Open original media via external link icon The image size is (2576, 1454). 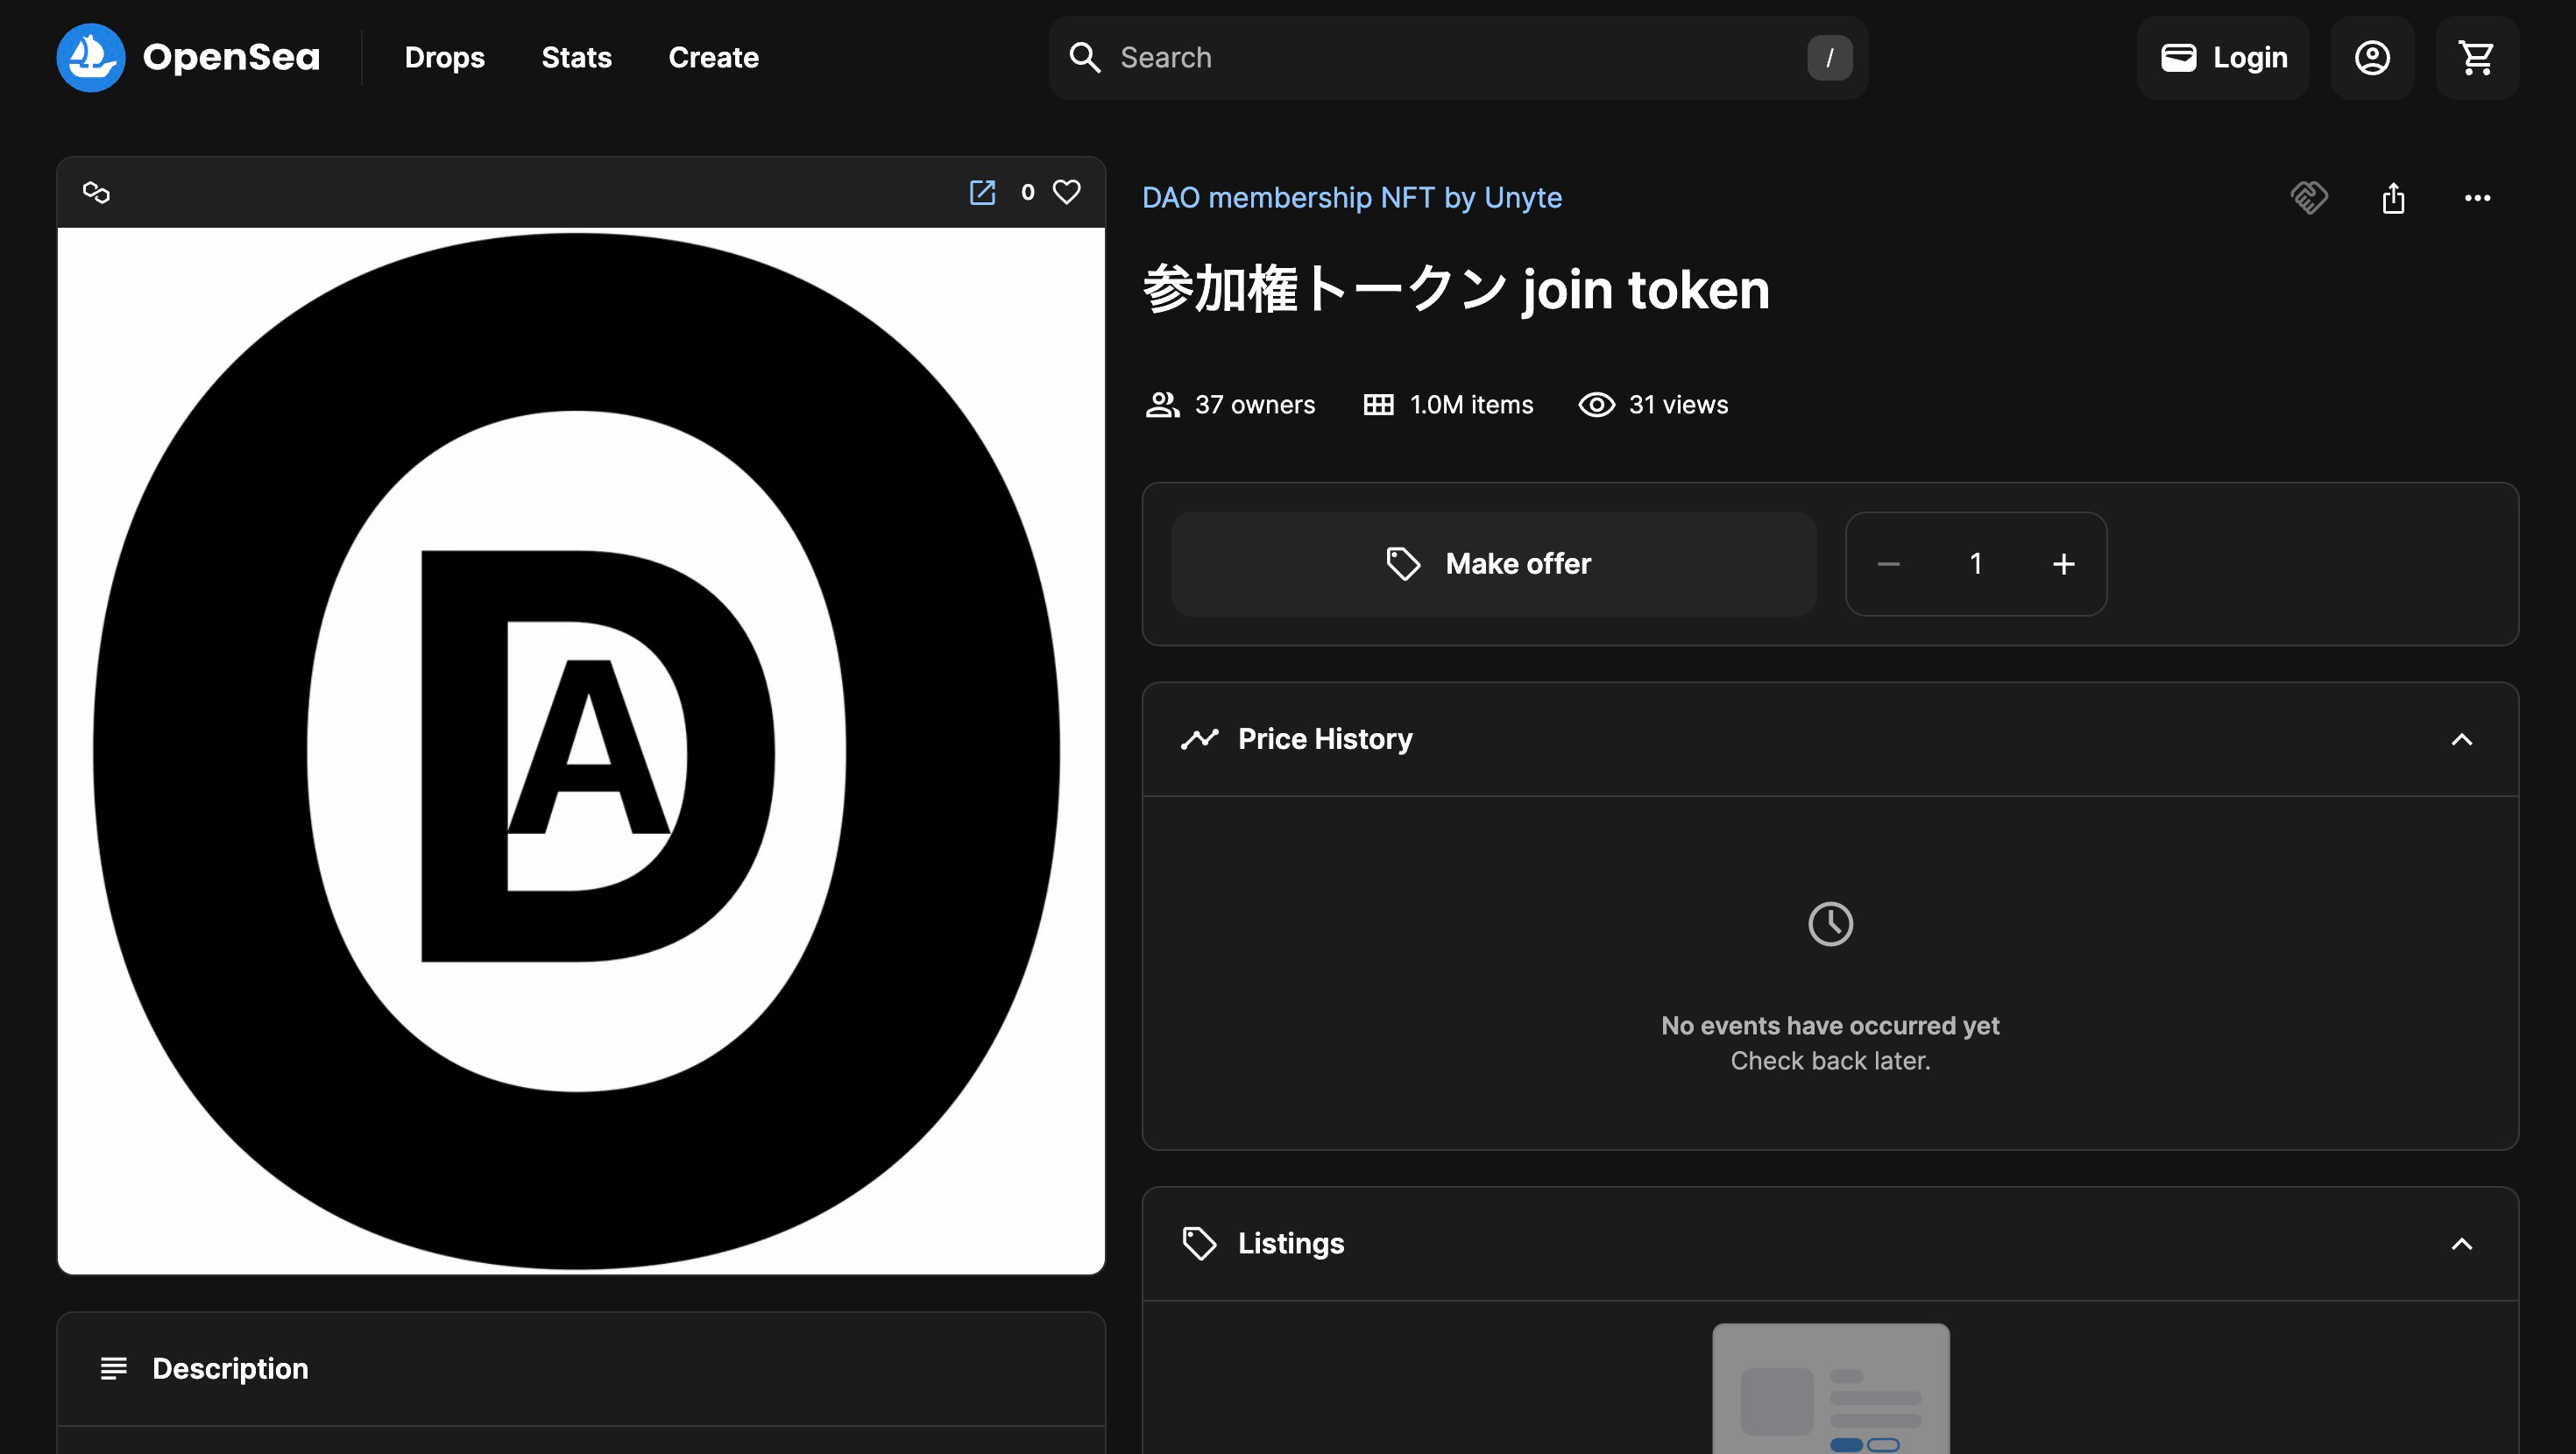point(982,192)
